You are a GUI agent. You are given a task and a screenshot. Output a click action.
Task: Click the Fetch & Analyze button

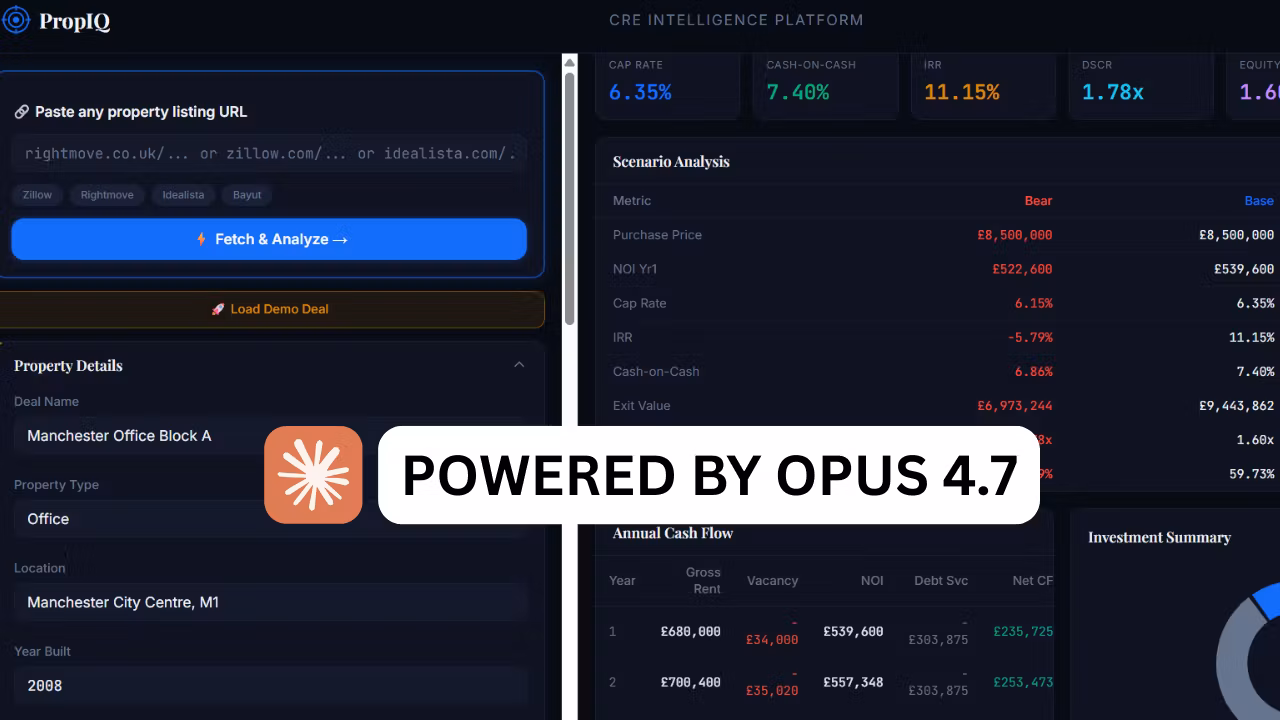click(269, 239)
